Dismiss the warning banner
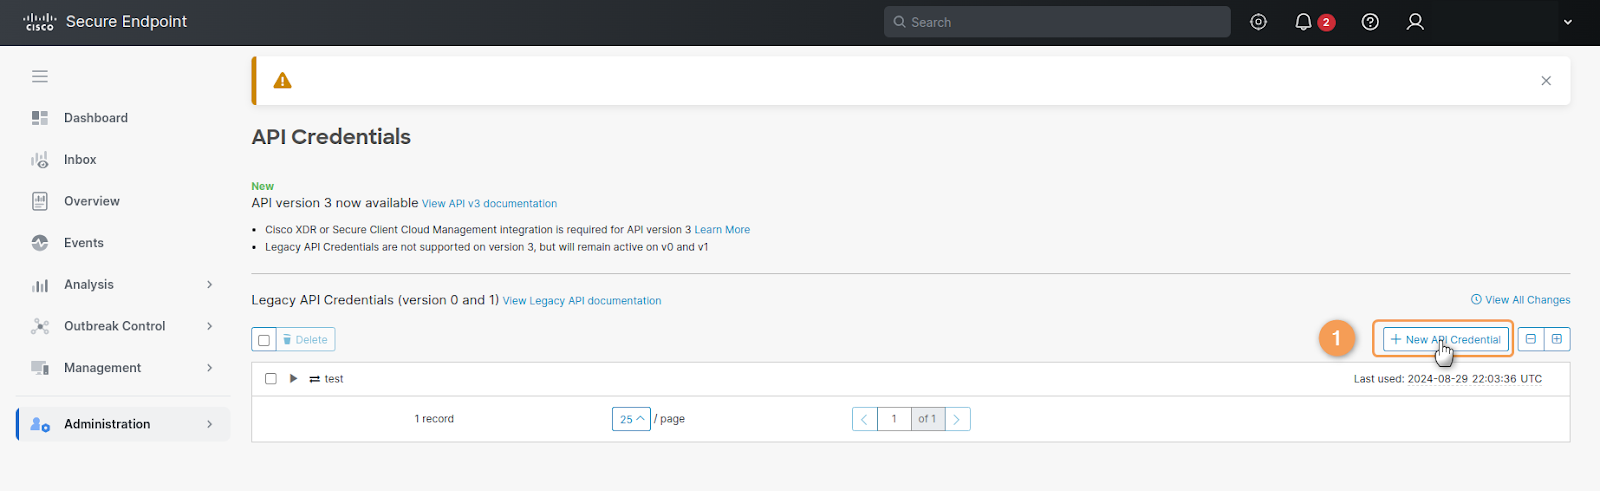This screenshot has width=1600, height=491. pyautogui.click(x=1546, y=81)
